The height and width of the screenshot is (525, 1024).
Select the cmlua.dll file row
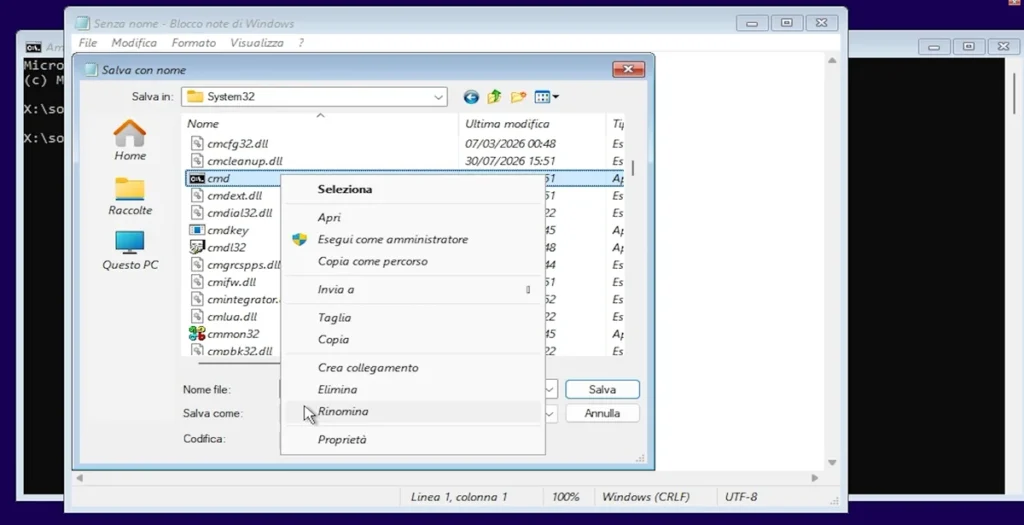click(234, 317)
